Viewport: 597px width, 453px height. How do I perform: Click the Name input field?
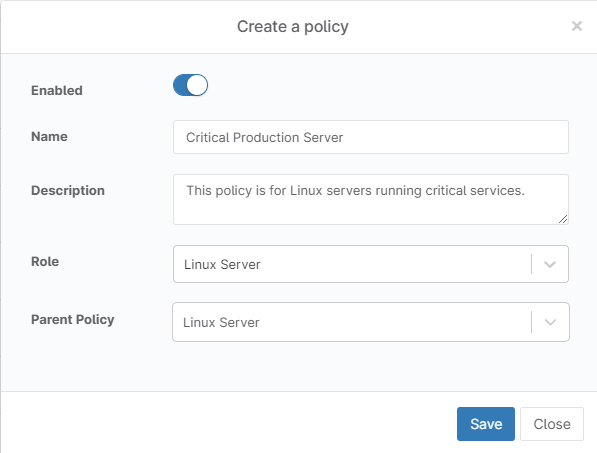(371, 137)
